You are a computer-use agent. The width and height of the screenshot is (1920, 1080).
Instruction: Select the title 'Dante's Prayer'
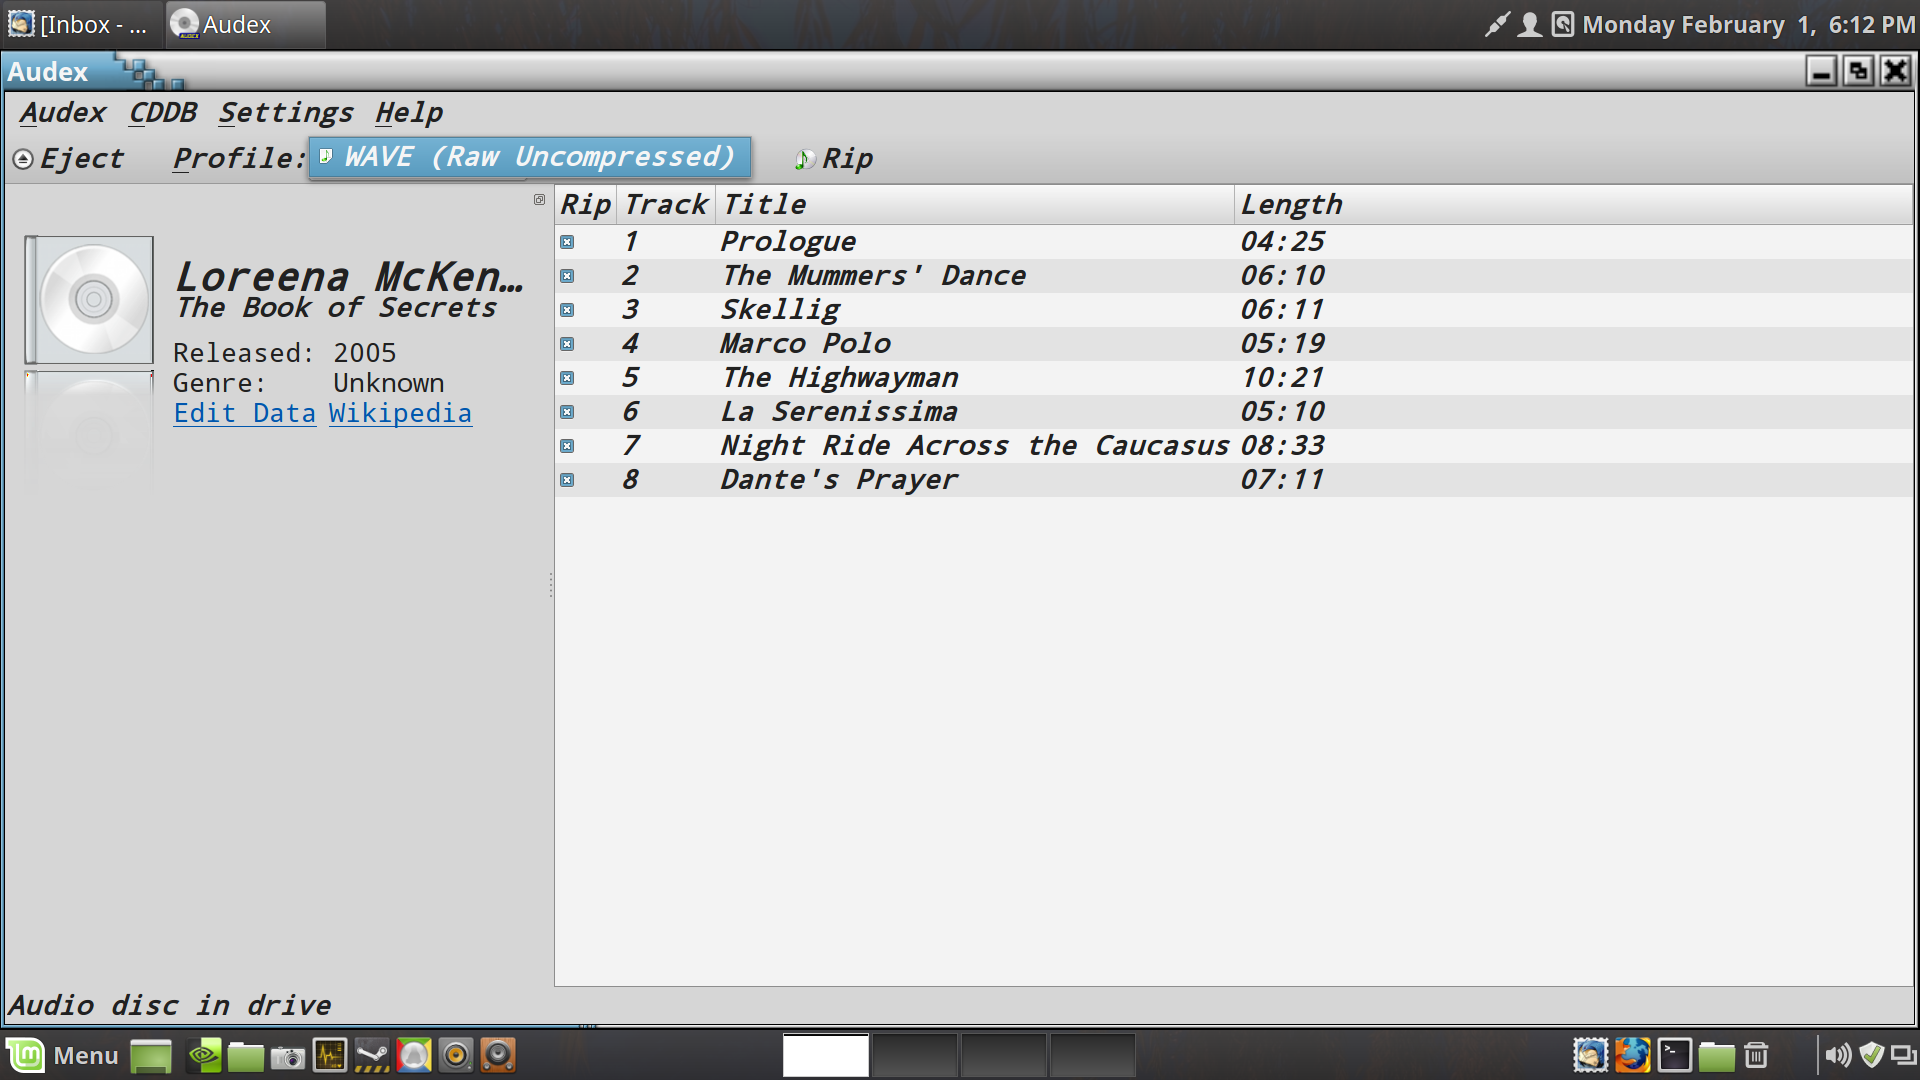point(839,480)
